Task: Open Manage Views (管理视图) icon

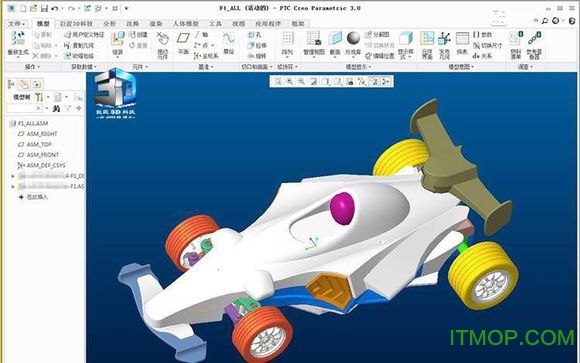Action: 314,38
